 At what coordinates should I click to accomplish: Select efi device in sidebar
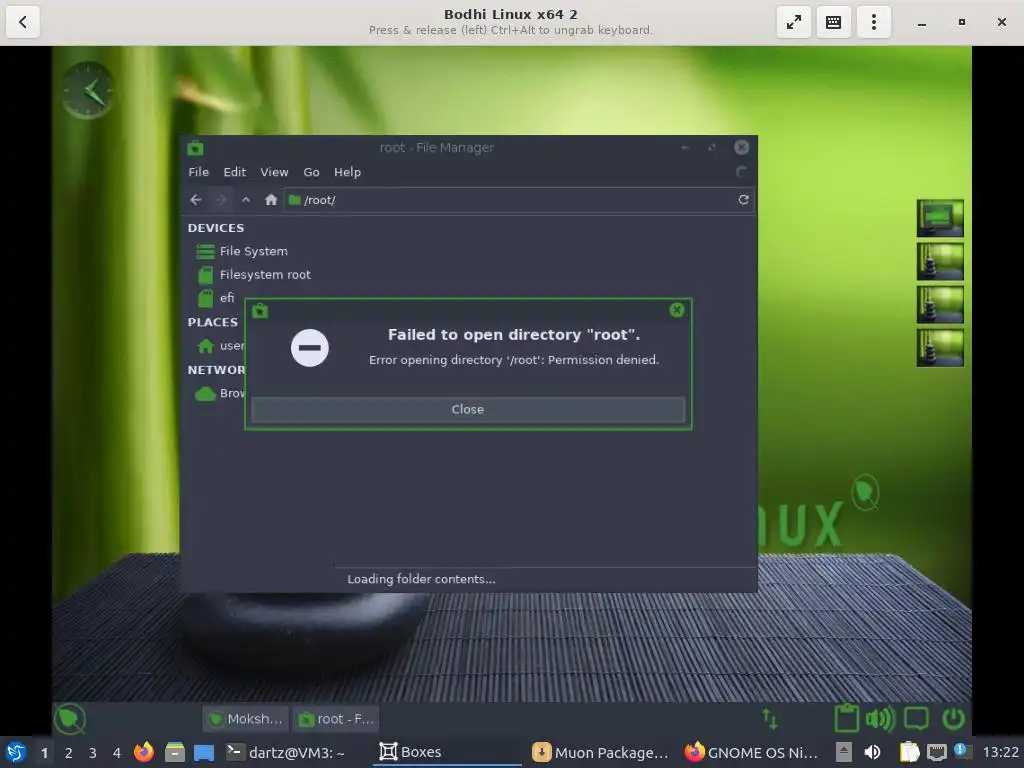(216, 298)
